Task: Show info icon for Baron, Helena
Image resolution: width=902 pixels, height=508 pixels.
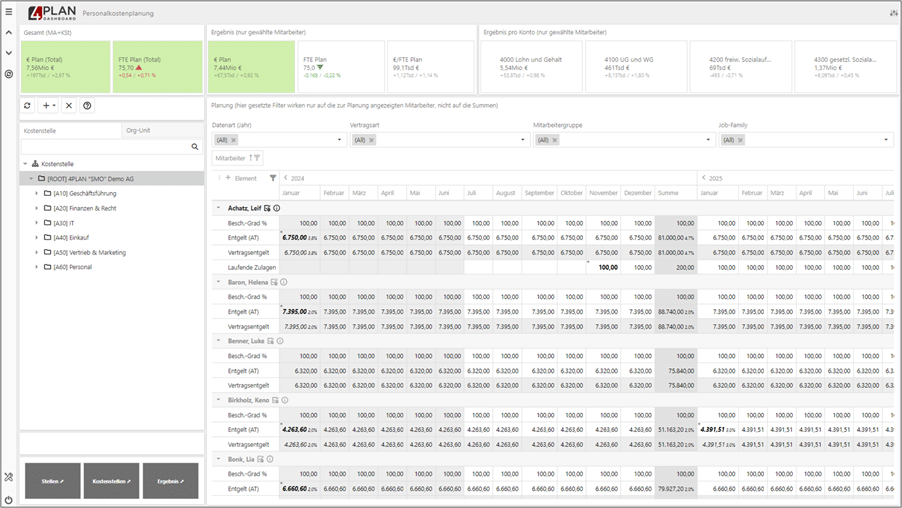Action: (284, 282)
